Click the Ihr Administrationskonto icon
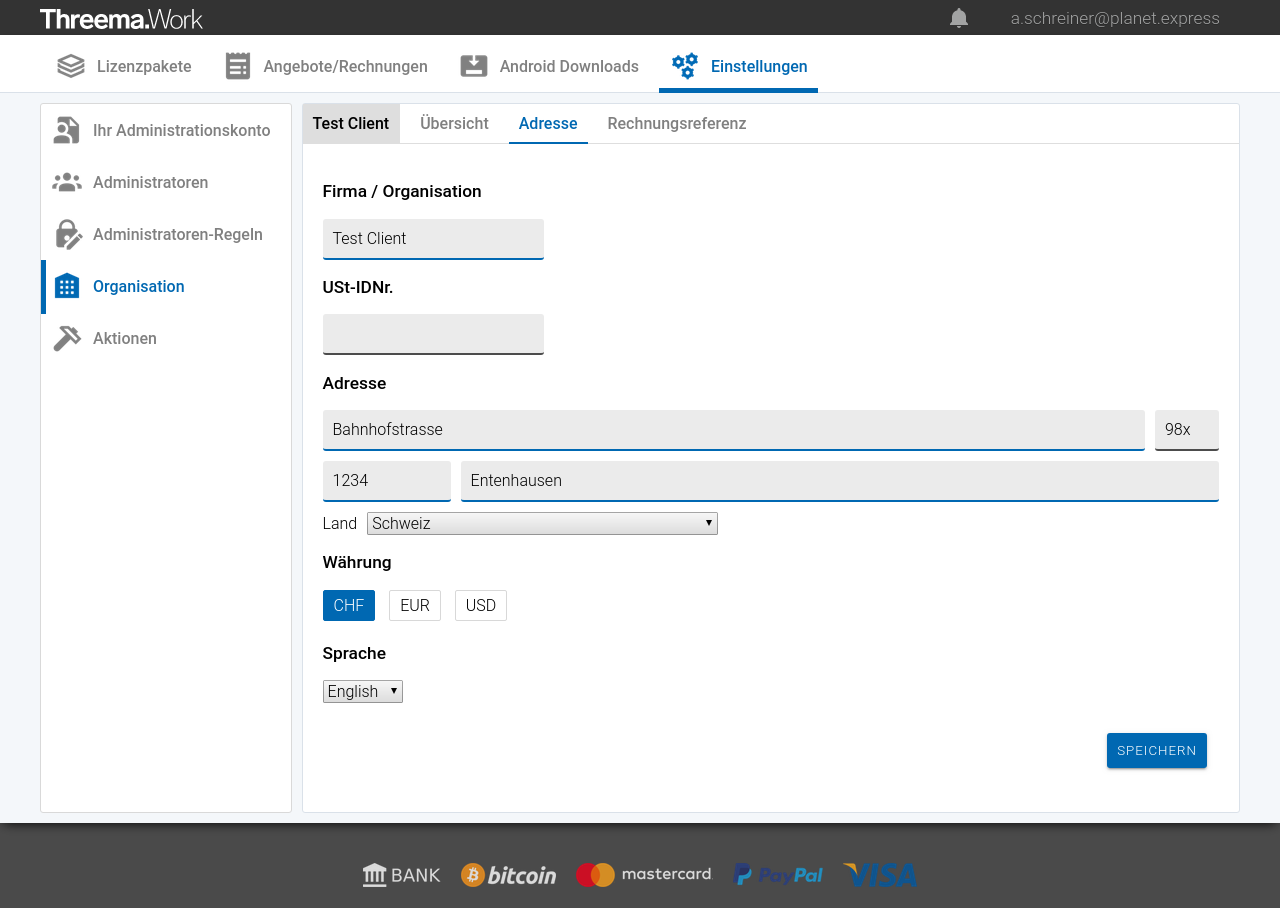Screen dimensions: 1280x908 67,130
